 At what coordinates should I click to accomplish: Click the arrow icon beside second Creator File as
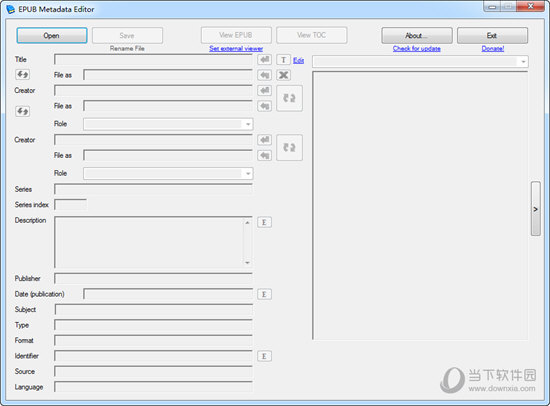(x=264, y=155)
